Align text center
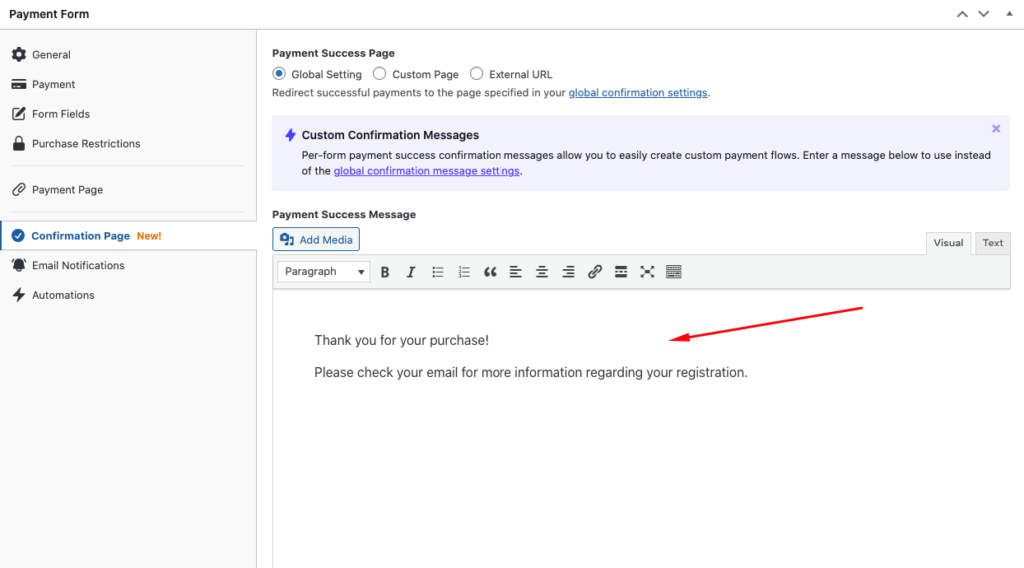 (x=542, y=272)
